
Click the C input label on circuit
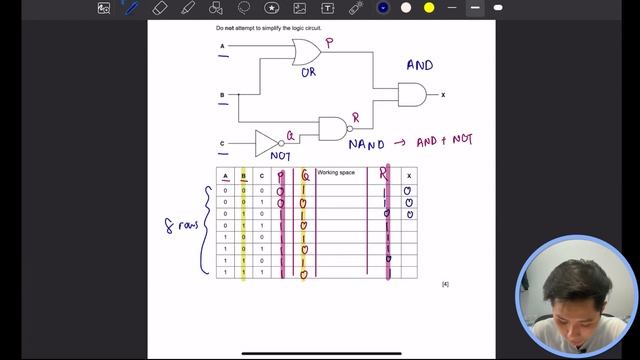[x=222, y=143]
